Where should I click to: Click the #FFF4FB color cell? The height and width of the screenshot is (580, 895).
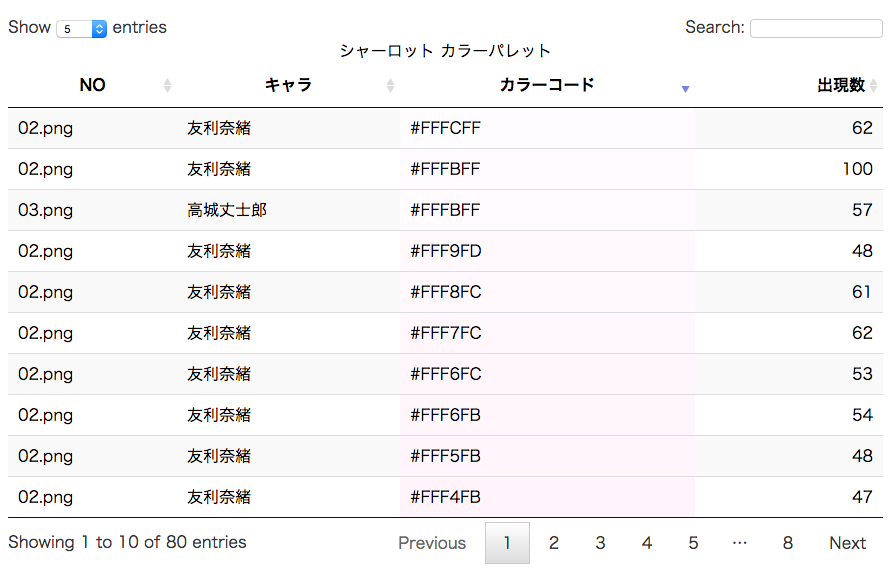[x=547, y=497]
